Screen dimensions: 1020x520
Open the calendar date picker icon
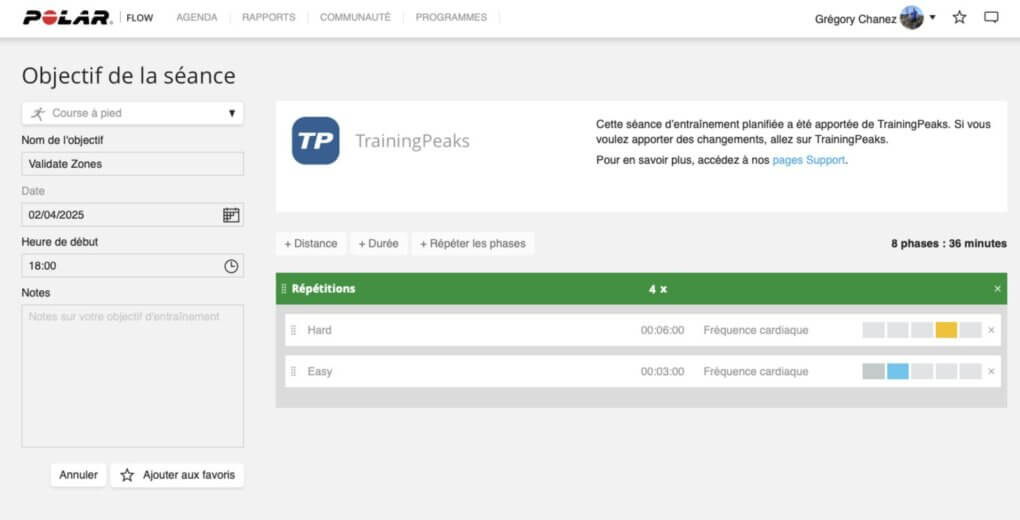tap(231, 215)
